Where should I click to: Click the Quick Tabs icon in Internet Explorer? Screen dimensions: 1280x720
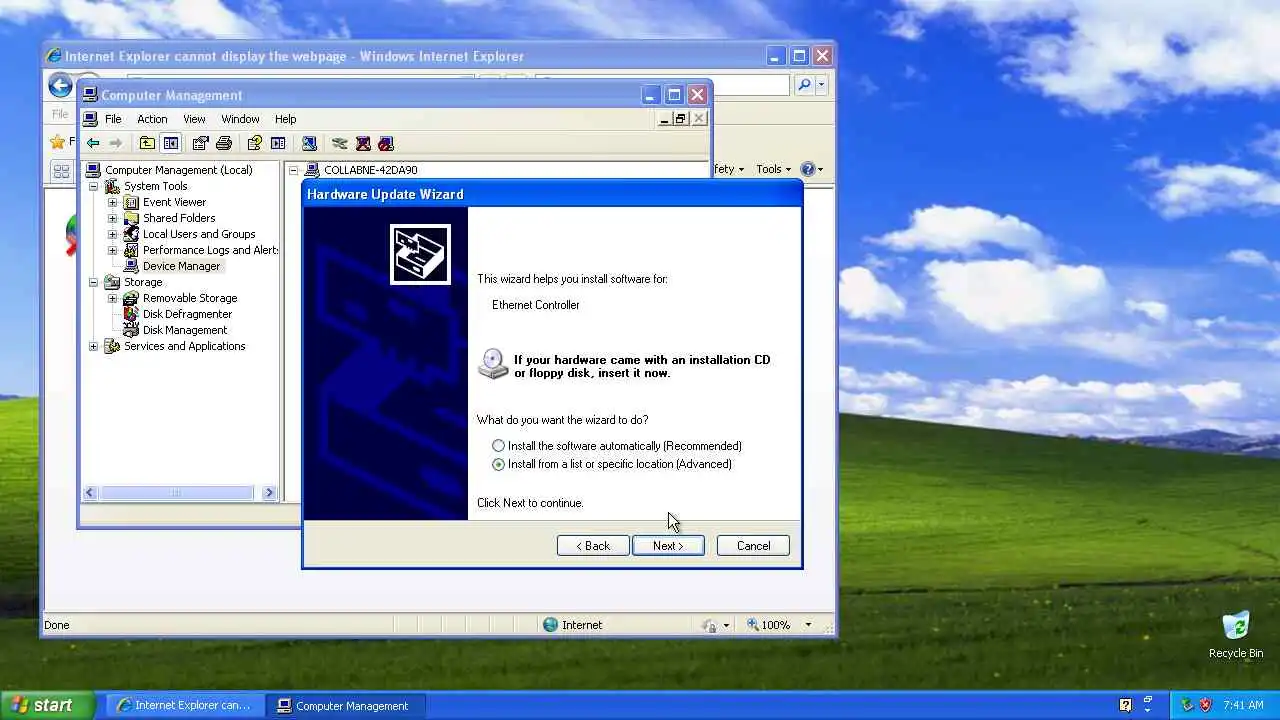coord(61,171)
